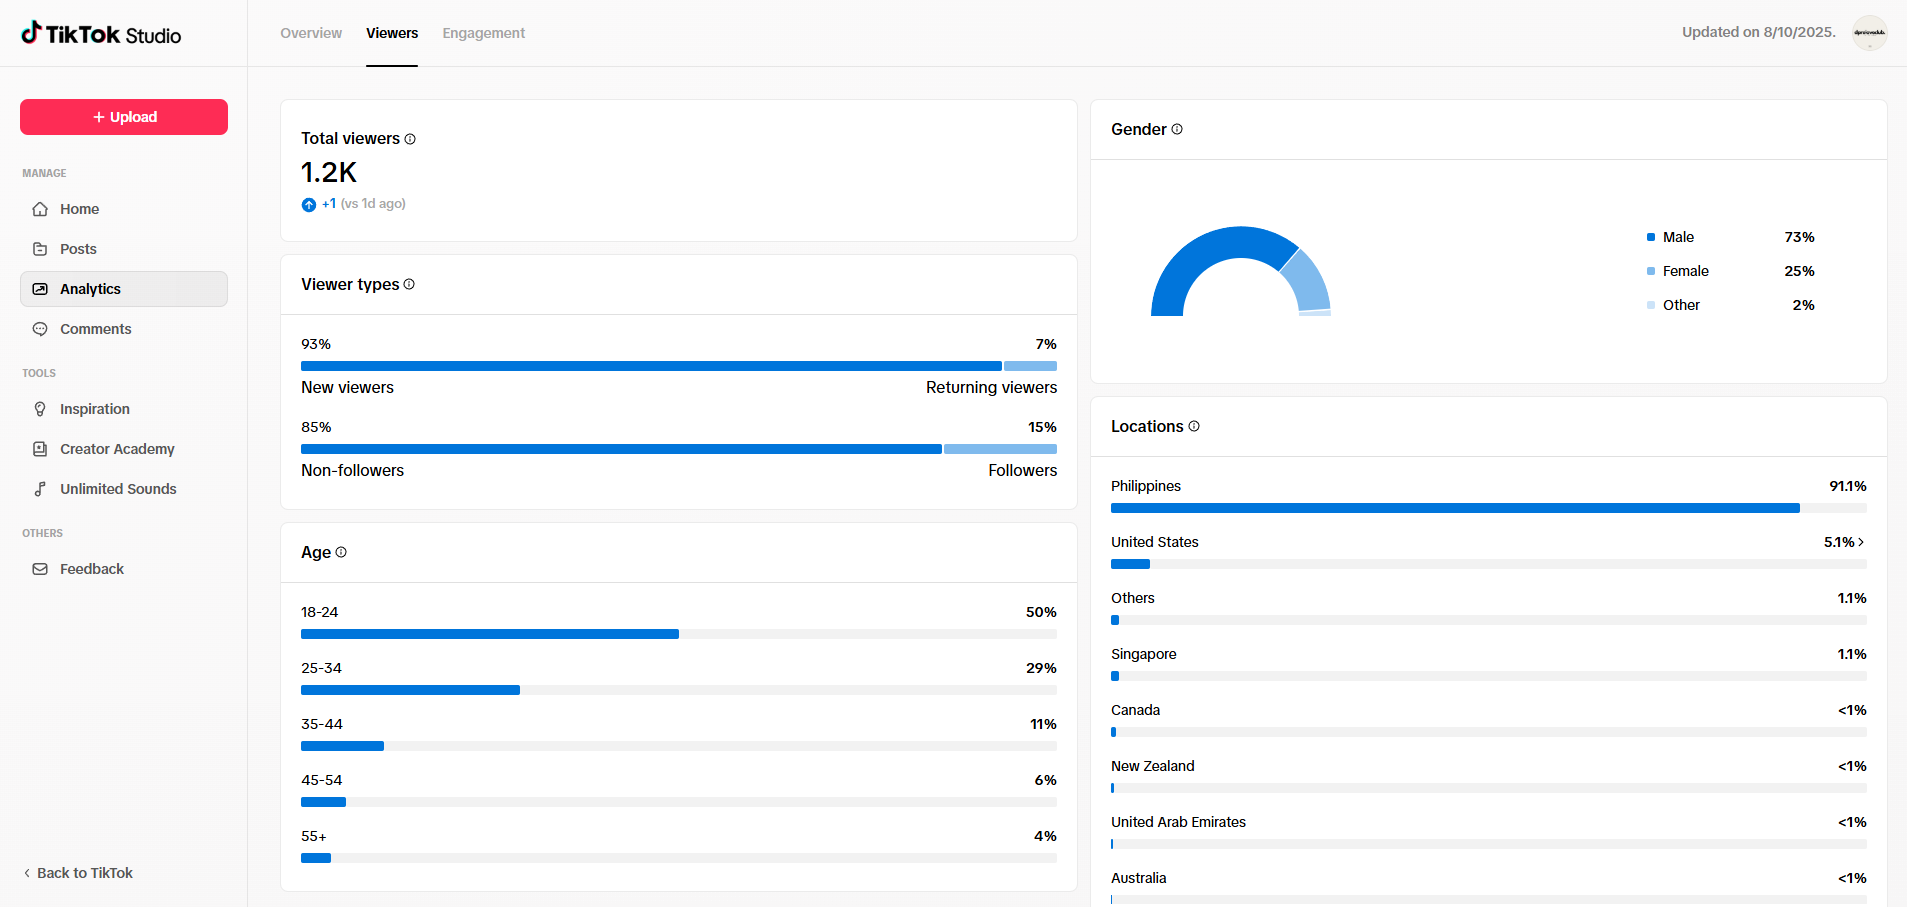Click info icon next to Locations

1194,426
